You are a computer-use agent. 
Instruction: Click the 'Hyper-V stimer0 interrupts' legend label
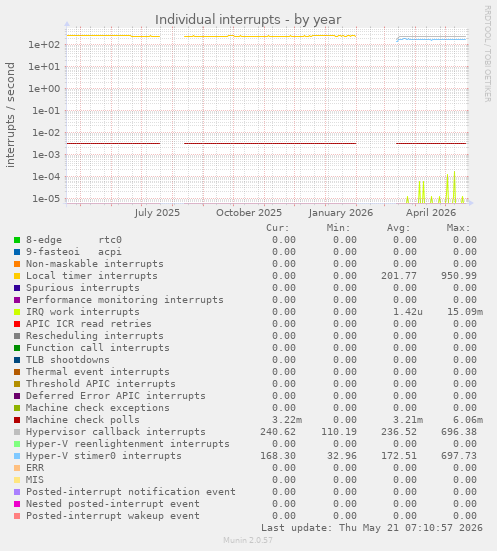coord(104,456)
